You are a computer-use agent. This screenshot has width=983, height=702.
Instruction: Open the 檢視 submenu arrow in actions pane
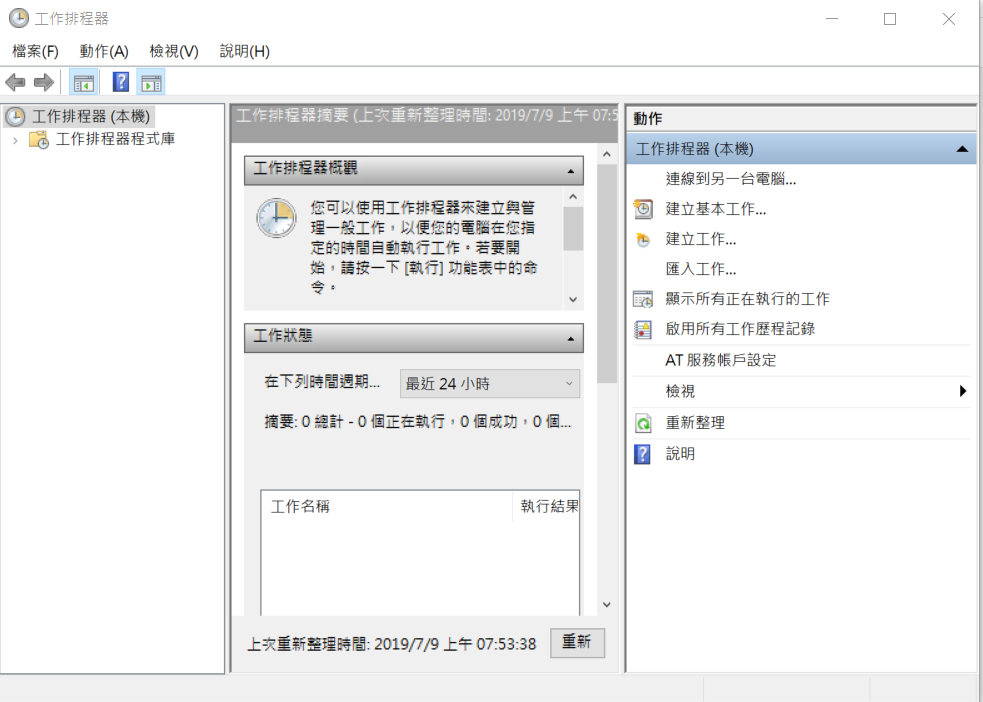click(963, 391)
